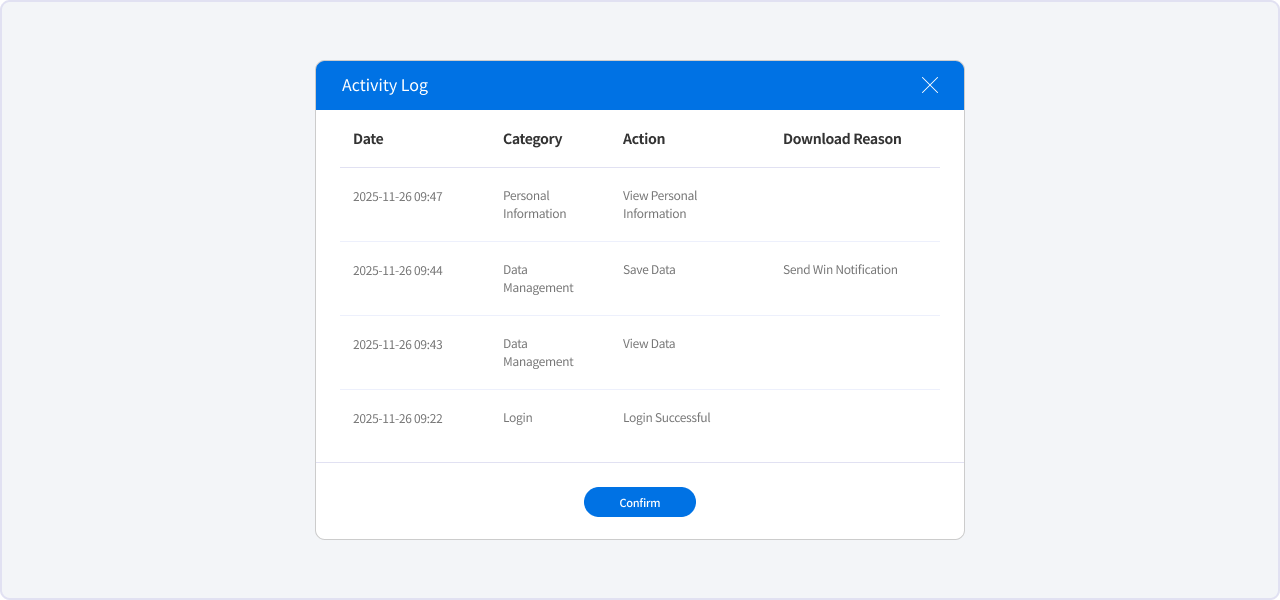Screen dimensions: 1280x600
Task: Click the Personal Information category cell
Action: [x=534, y=205]
